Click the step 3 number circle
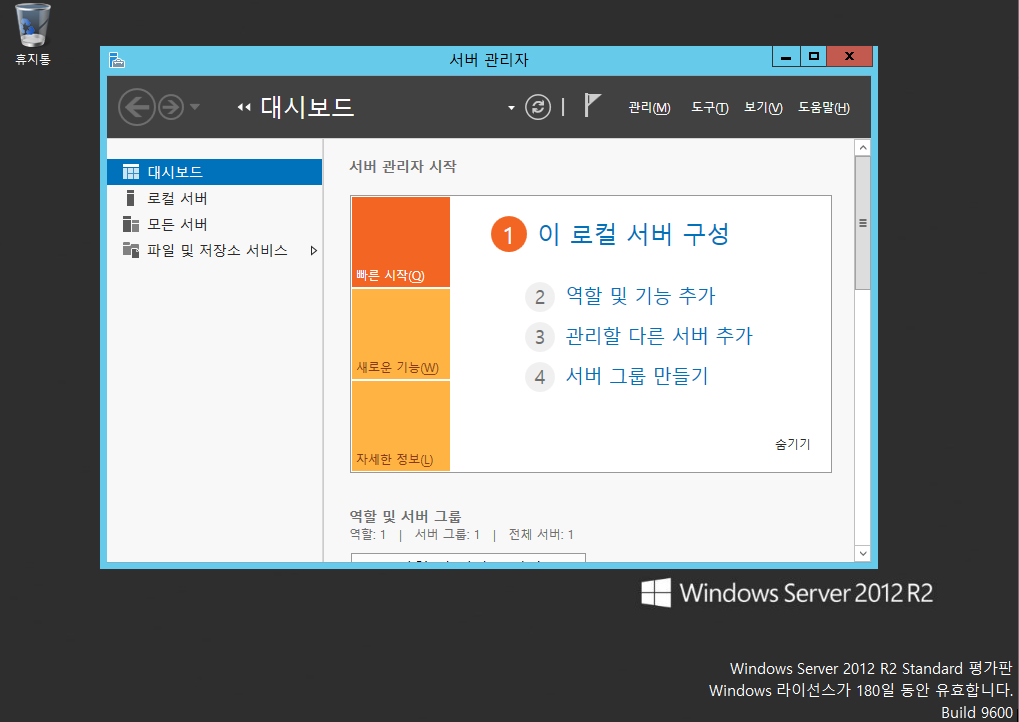Screen dimensions: 1019x722 click(x=539, y=337)
